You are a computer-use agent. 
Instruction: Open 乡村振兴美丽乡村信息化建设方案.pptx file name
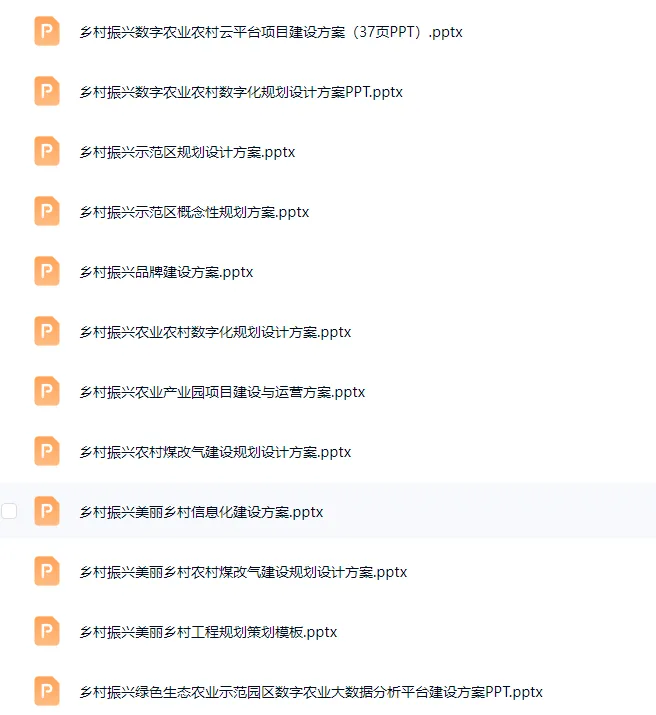(201, 512)
